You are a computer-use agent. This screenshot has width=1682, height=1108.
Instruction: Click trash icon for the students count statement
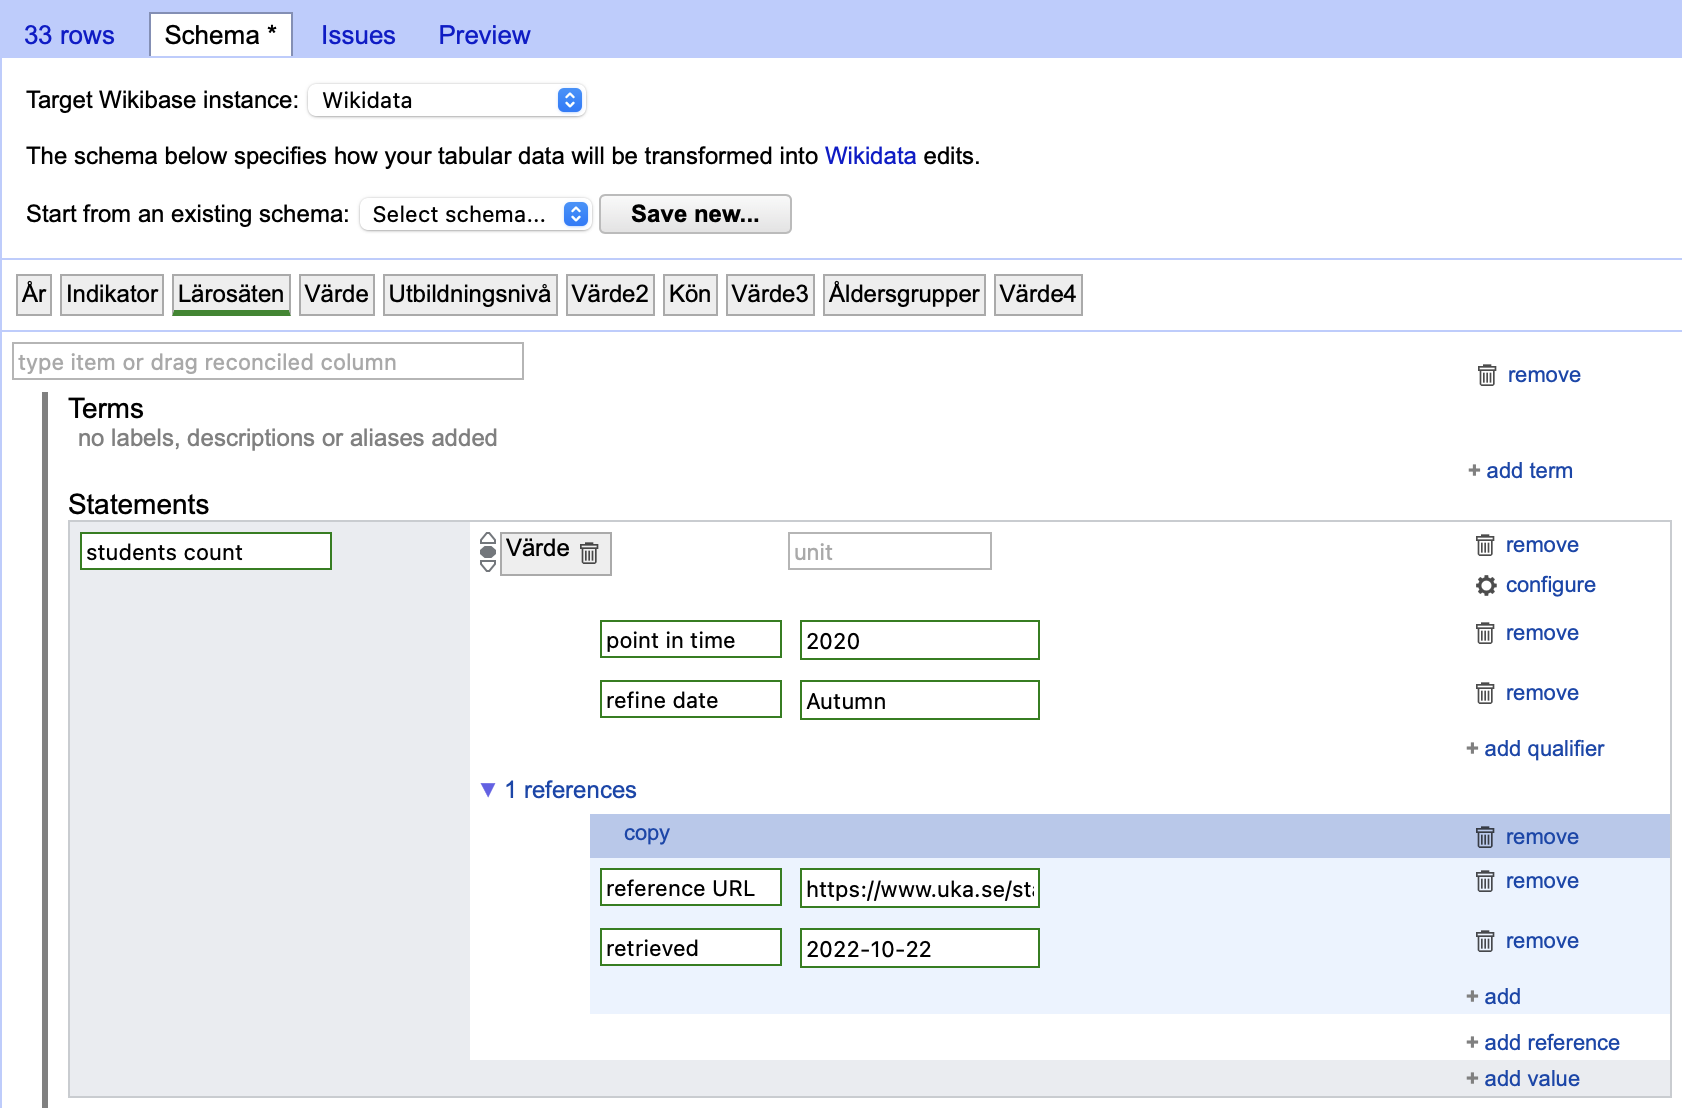point(1485,545)
